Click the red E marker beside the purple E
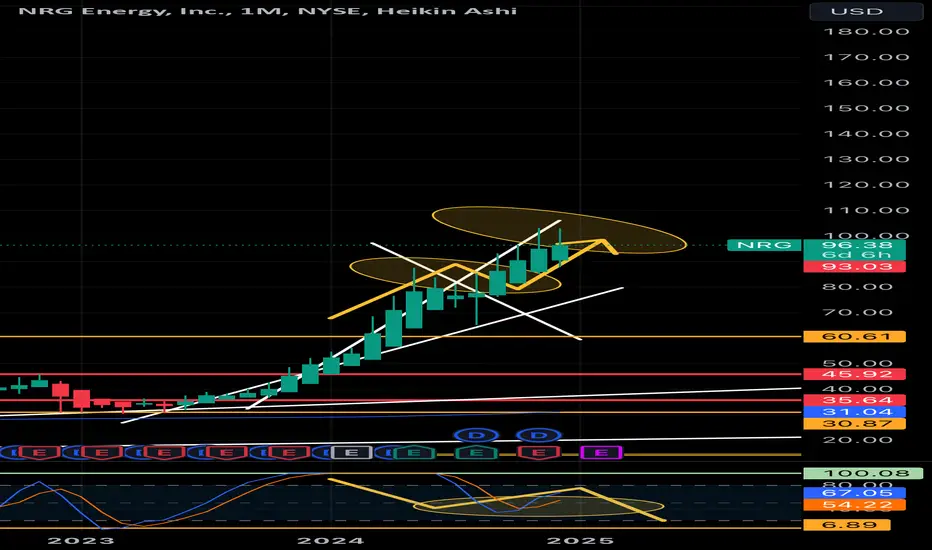This screenshot has height=550, width=932. point(539,453)
